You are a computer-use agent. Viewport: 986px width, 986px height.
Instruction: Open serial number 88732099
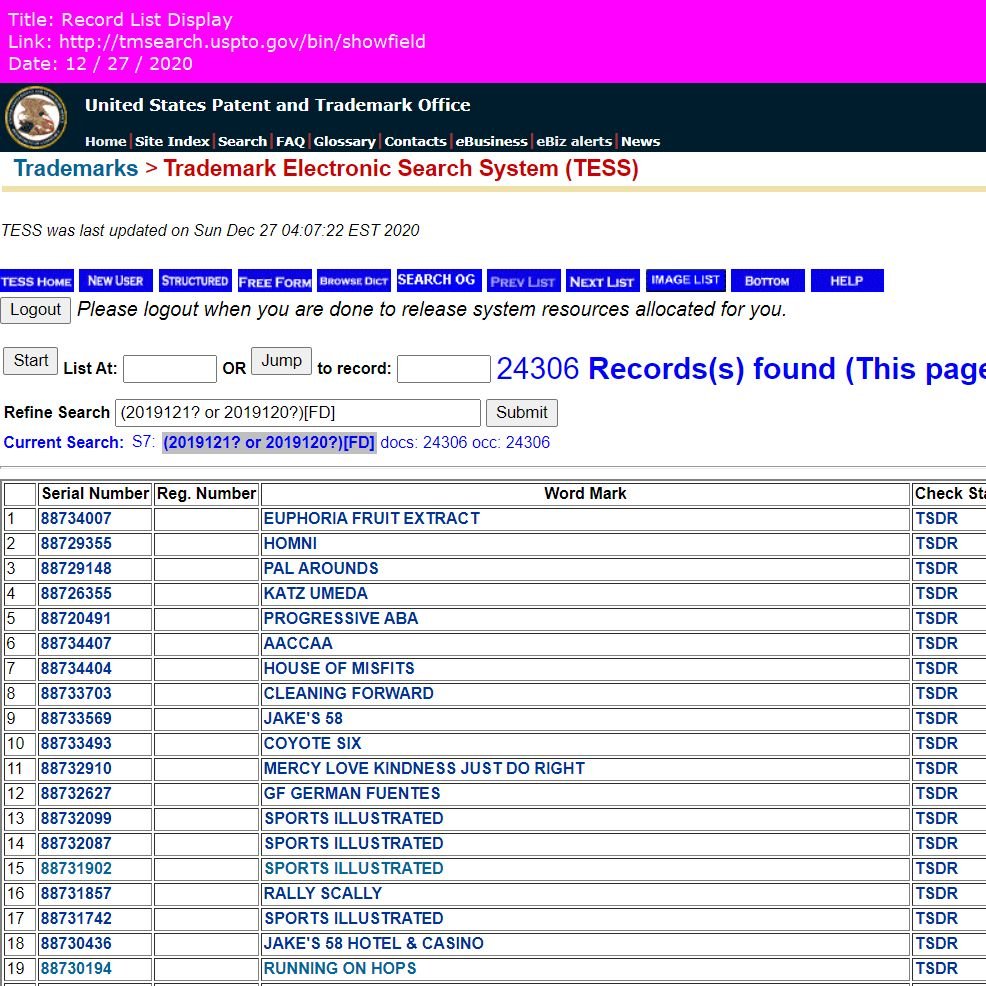pyautogui.click(x=76, y=819)
